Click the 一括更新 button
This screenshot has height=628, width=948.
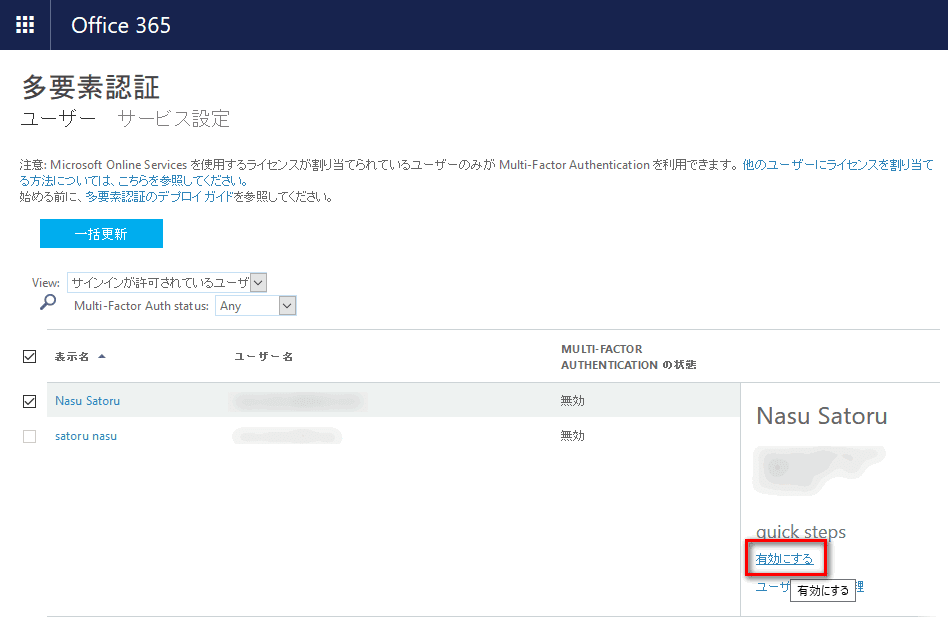[101, 233]
